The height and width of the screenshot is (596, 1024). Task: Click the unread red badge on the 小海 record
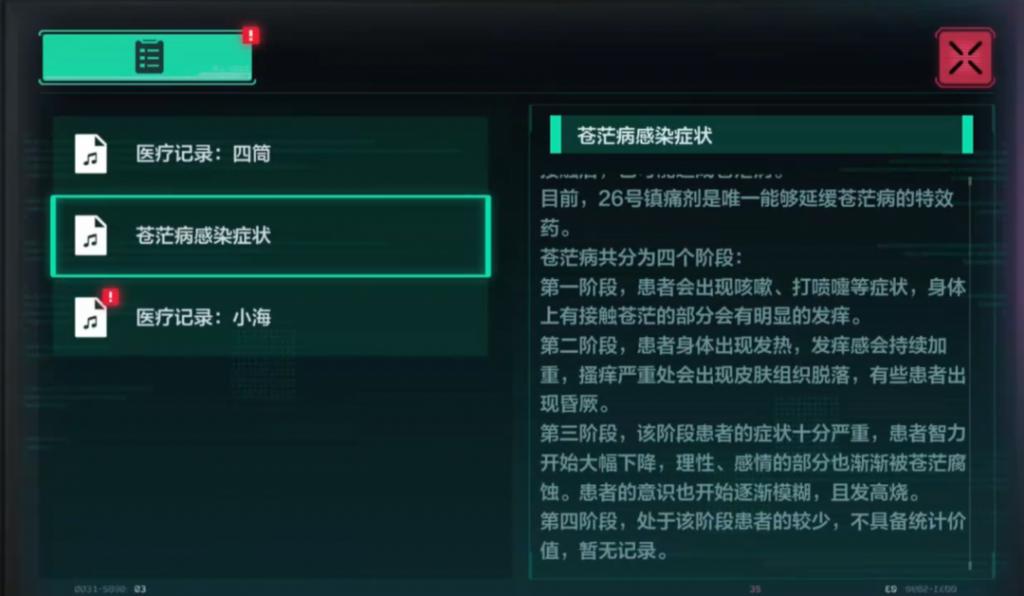(x=110, y=297)
